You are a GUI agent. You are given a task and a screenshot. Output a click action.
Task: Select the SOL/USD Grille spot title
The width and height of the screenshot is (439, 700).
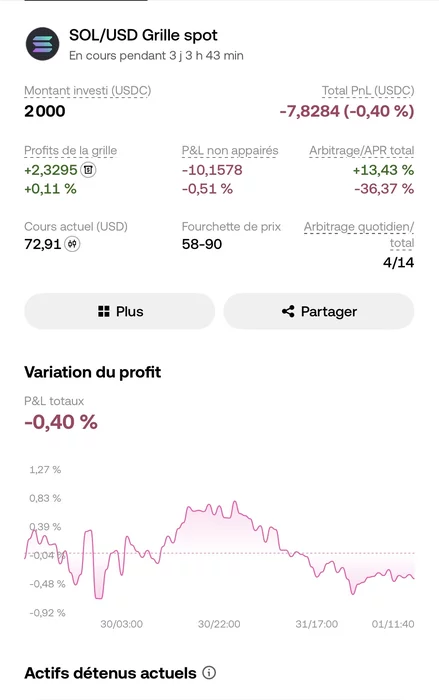point(143,35)
